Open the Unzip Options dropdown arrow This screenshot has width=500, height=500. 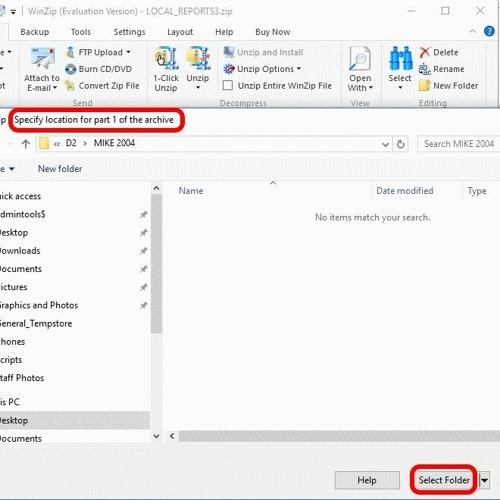pos(299,68)
